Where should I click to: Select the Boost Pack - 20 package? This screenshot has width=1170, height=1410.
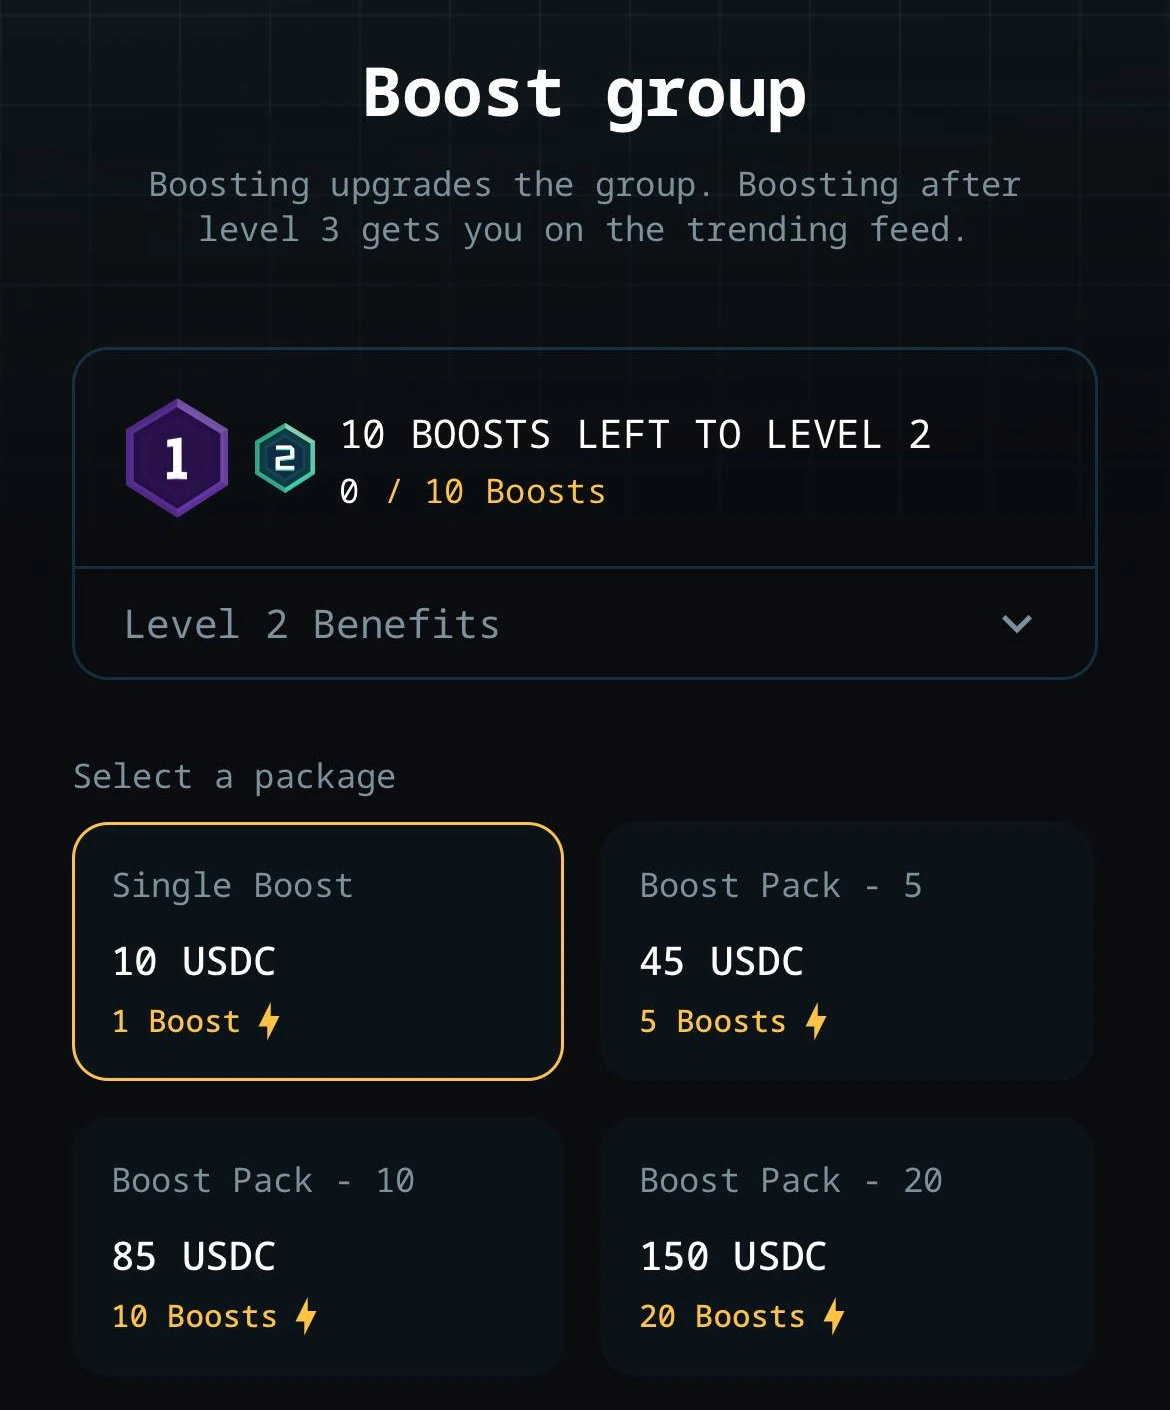(846, 1248)
